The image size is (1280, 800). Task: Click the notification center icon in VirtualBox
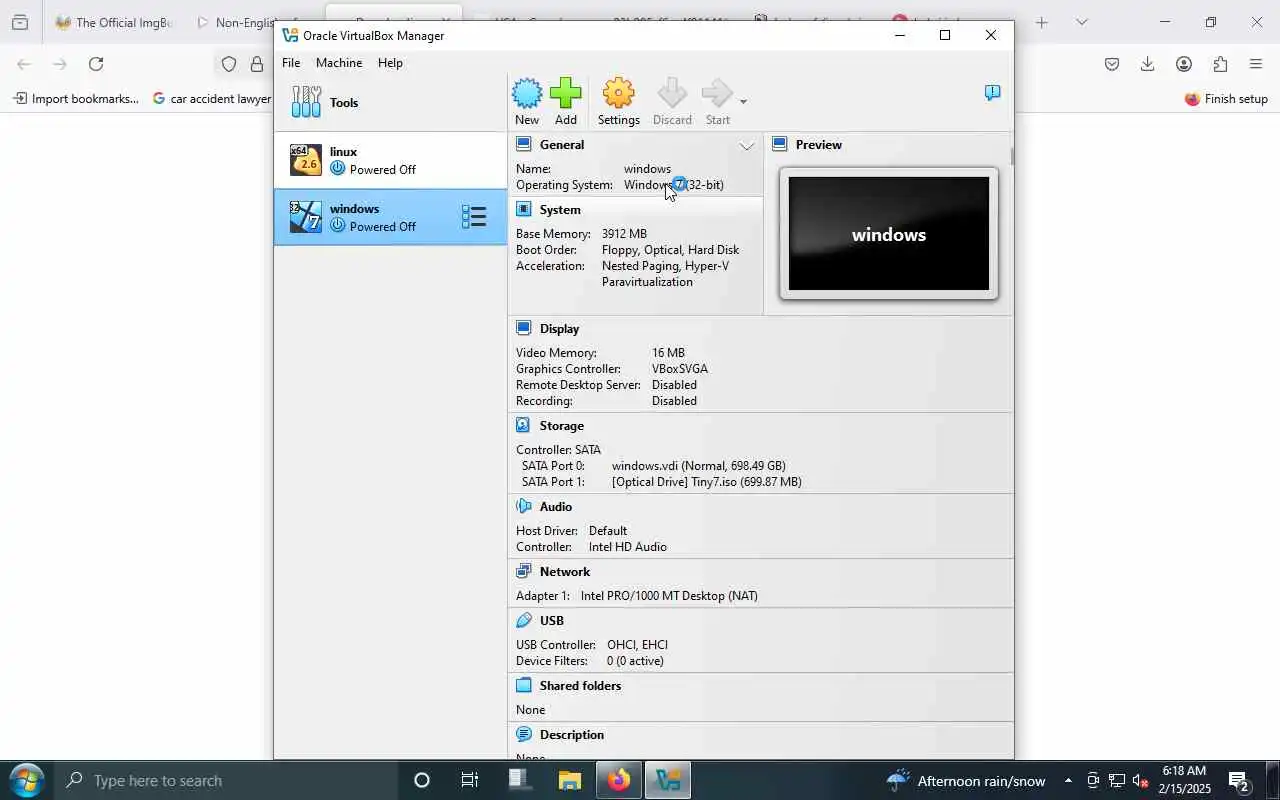(992, 93)
